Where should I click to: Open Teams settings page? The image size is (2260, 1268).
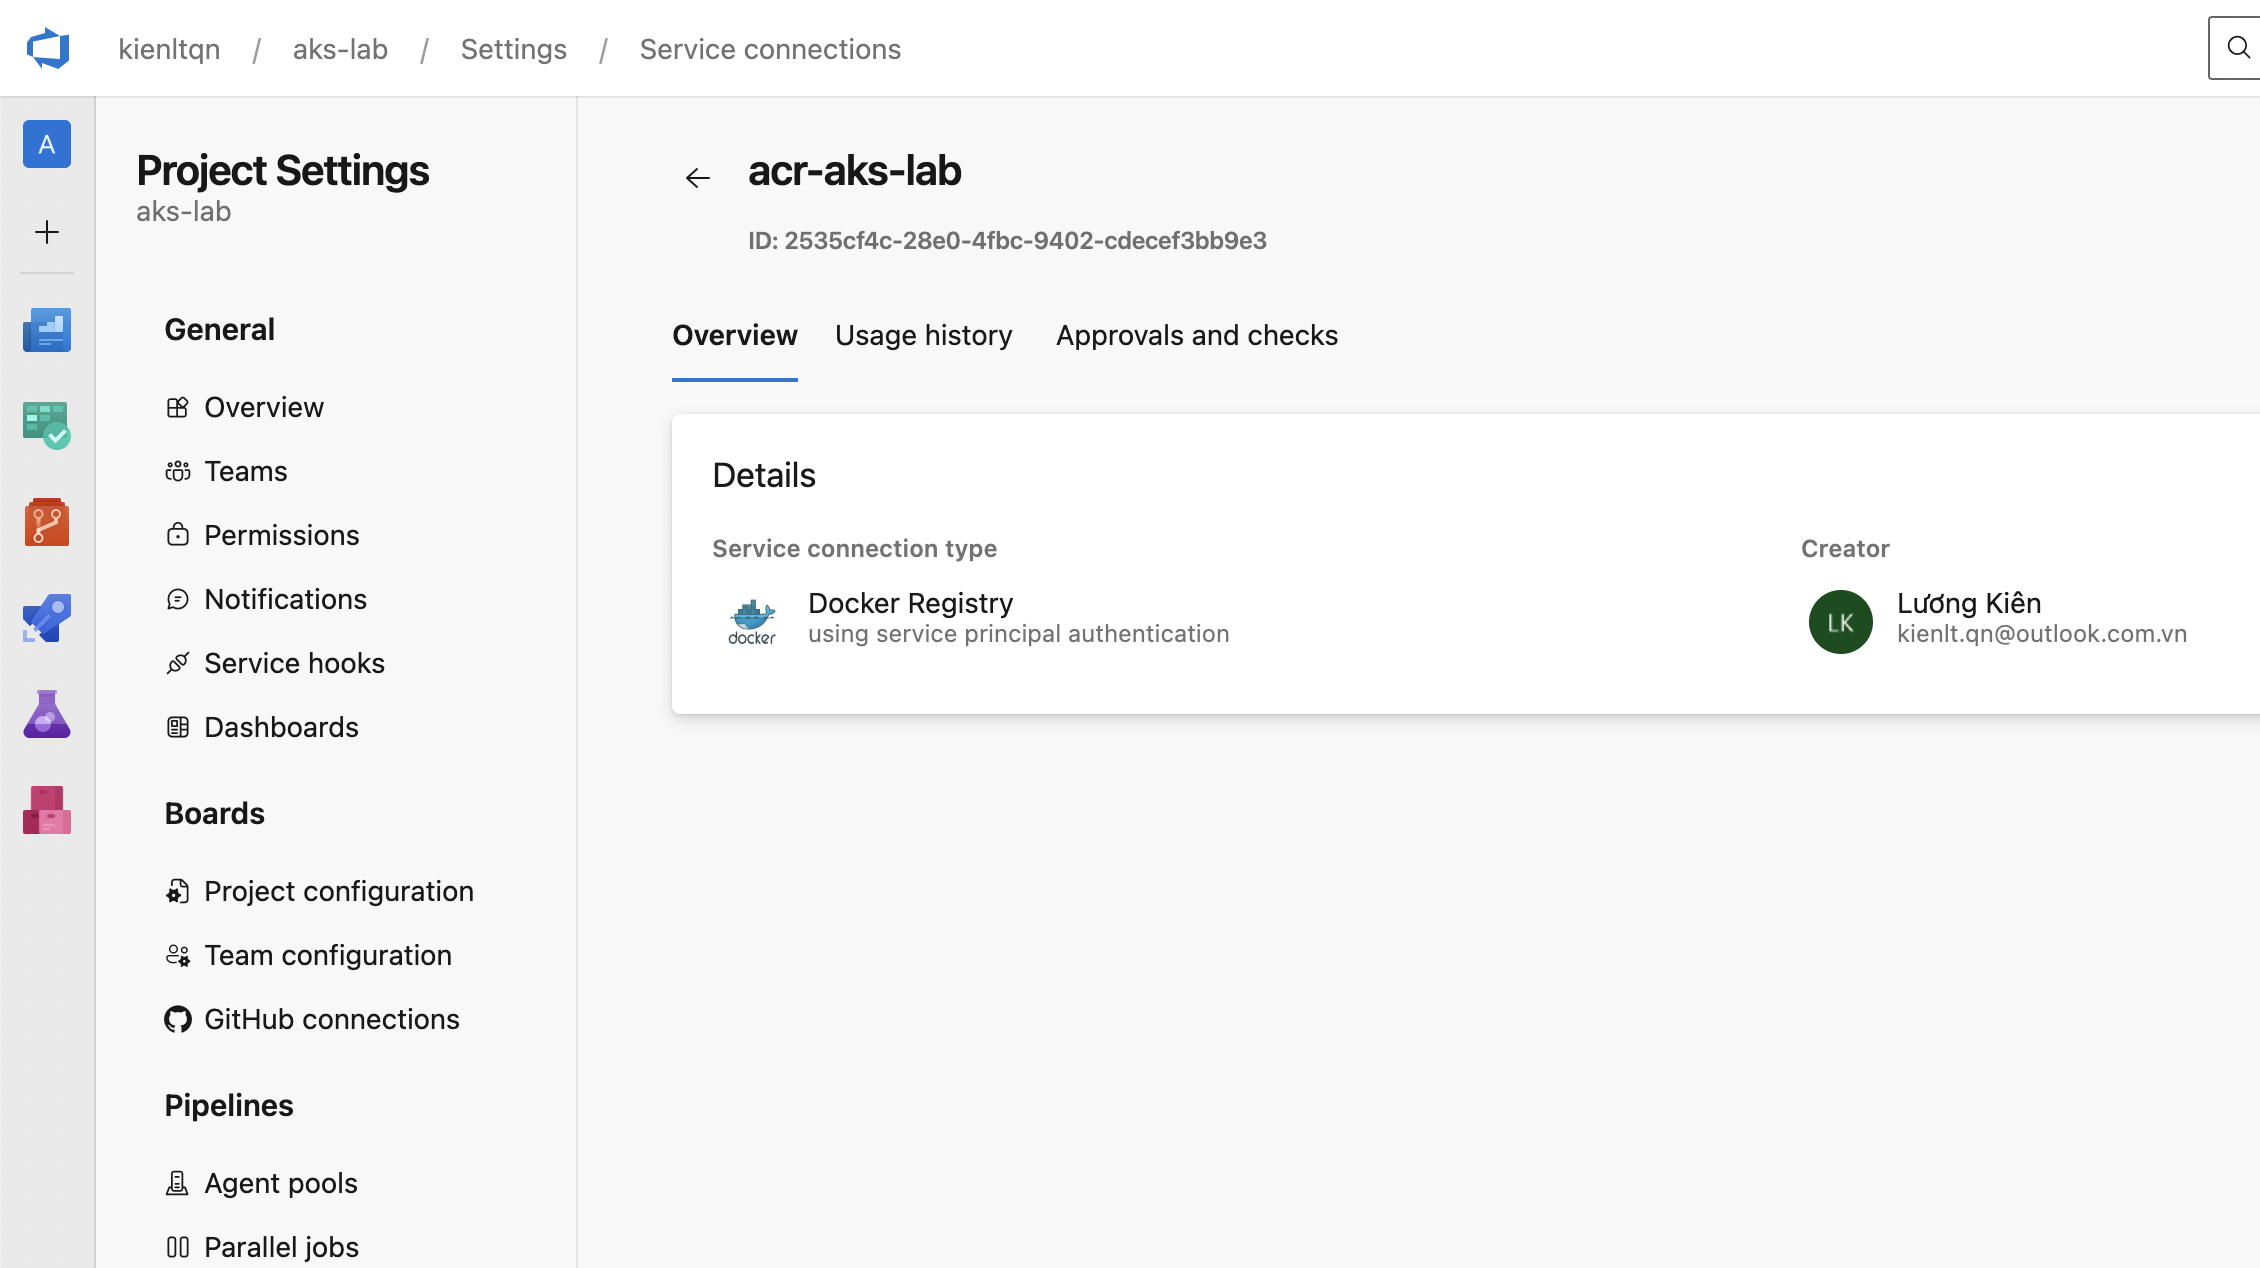pos(246,471)
